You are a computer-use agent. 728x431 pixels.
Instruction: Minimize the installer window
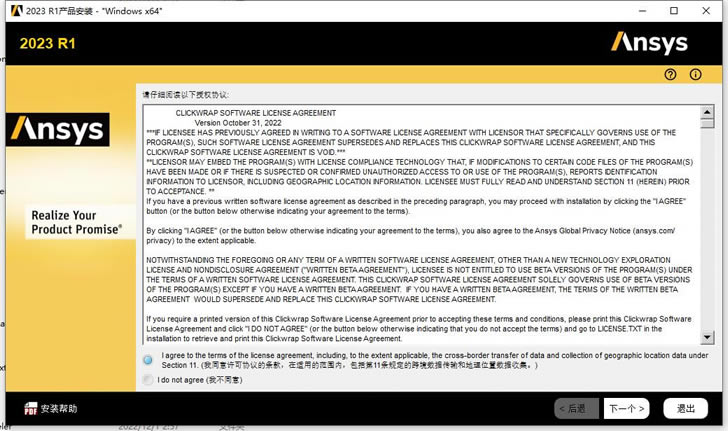tap(643, 11)
